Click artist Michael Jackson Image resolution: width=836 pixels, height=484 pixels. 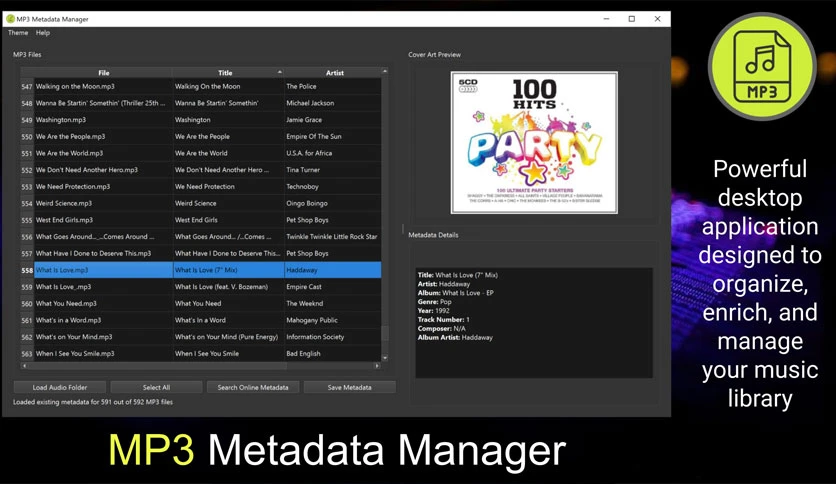310,103
